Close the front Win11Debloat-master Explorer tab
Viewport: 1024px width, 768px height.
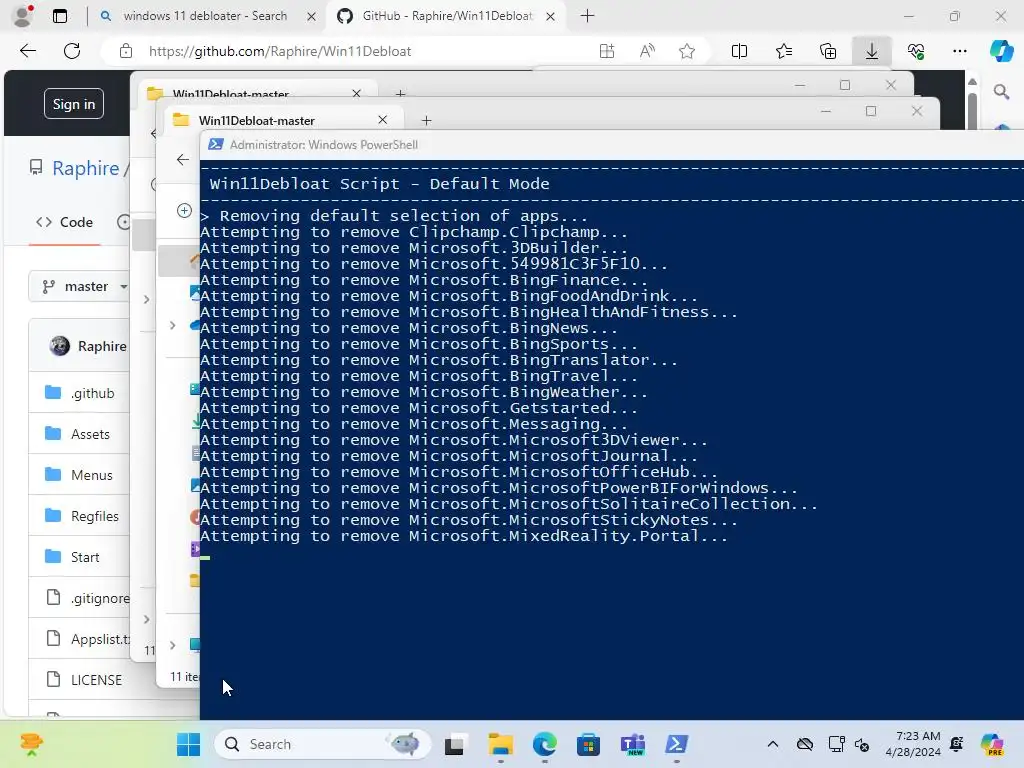[x=383, y=120]
